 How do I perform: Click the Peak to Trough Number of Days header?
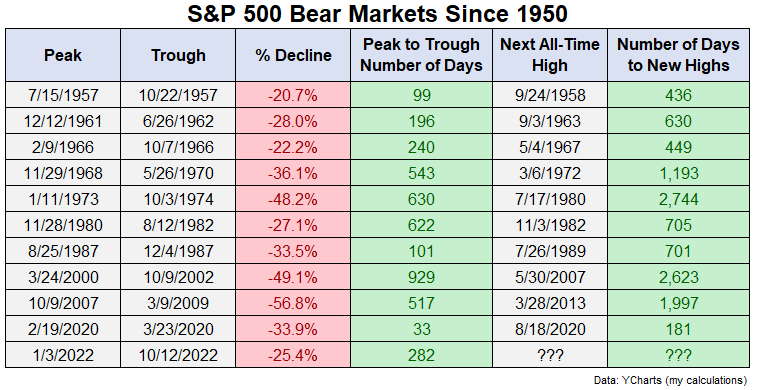tap(421, 55)
